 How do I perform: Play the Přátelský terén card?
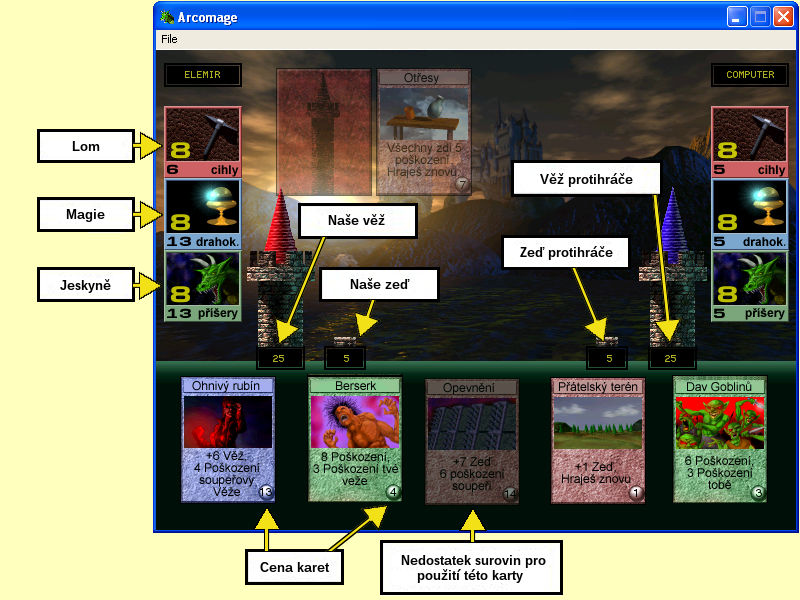597,441
